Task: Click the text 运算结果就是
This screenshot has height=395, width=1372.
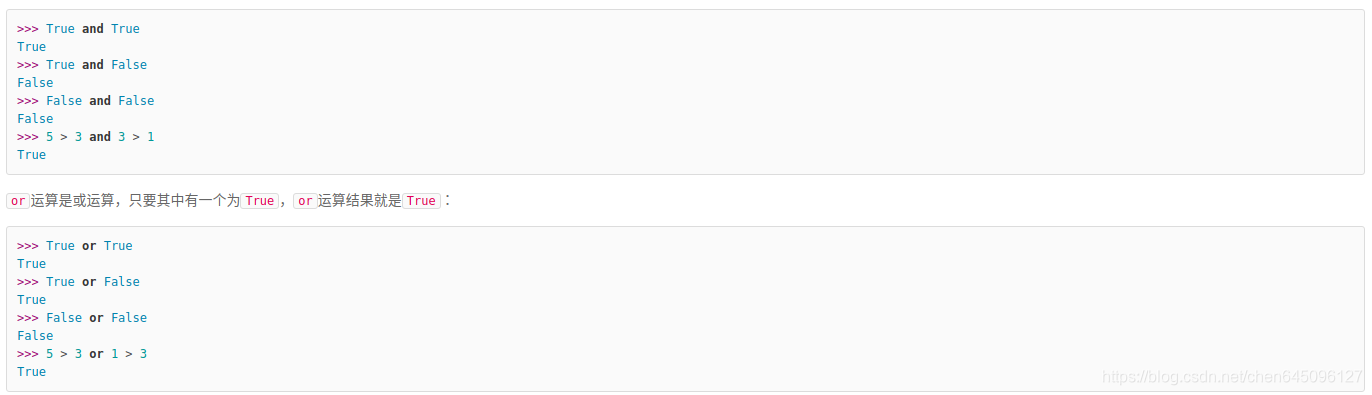Action: pyautogui.click(x=360, y=201)
